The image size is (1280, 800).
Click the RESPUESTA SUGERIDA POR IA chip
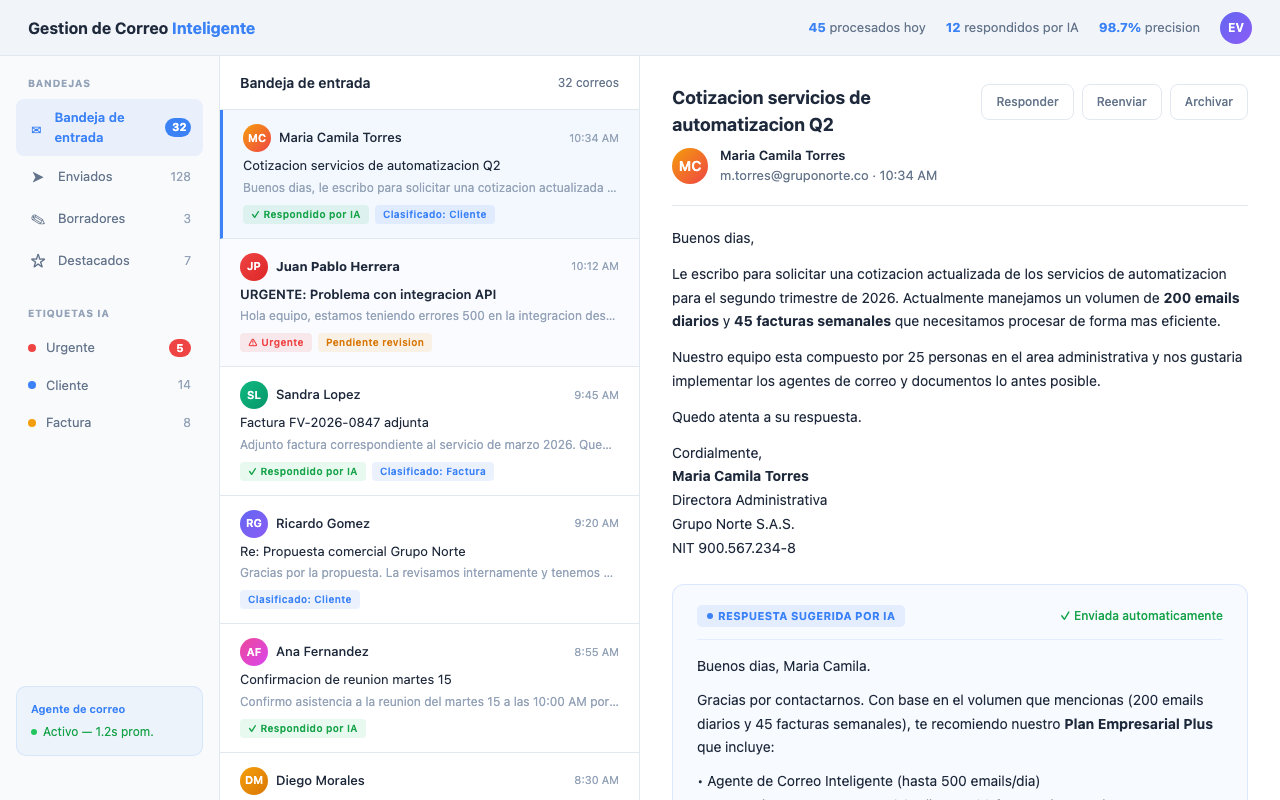[x=800, y=616]
